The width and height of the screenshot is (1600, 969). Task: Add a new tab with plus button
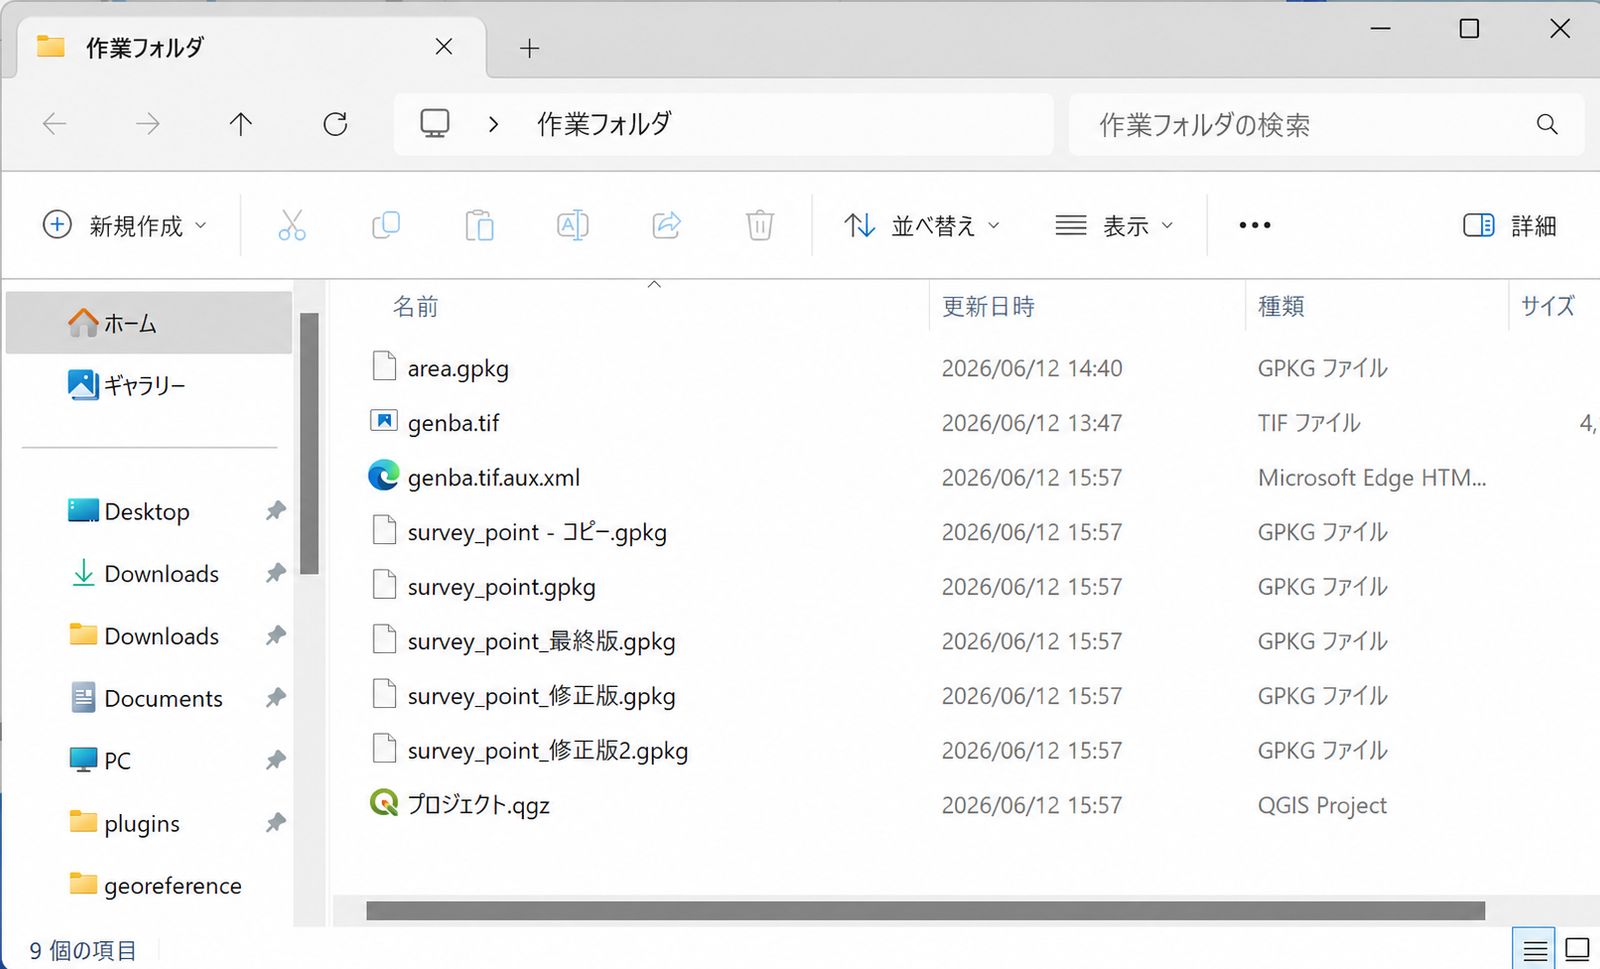tap(529, 48)
